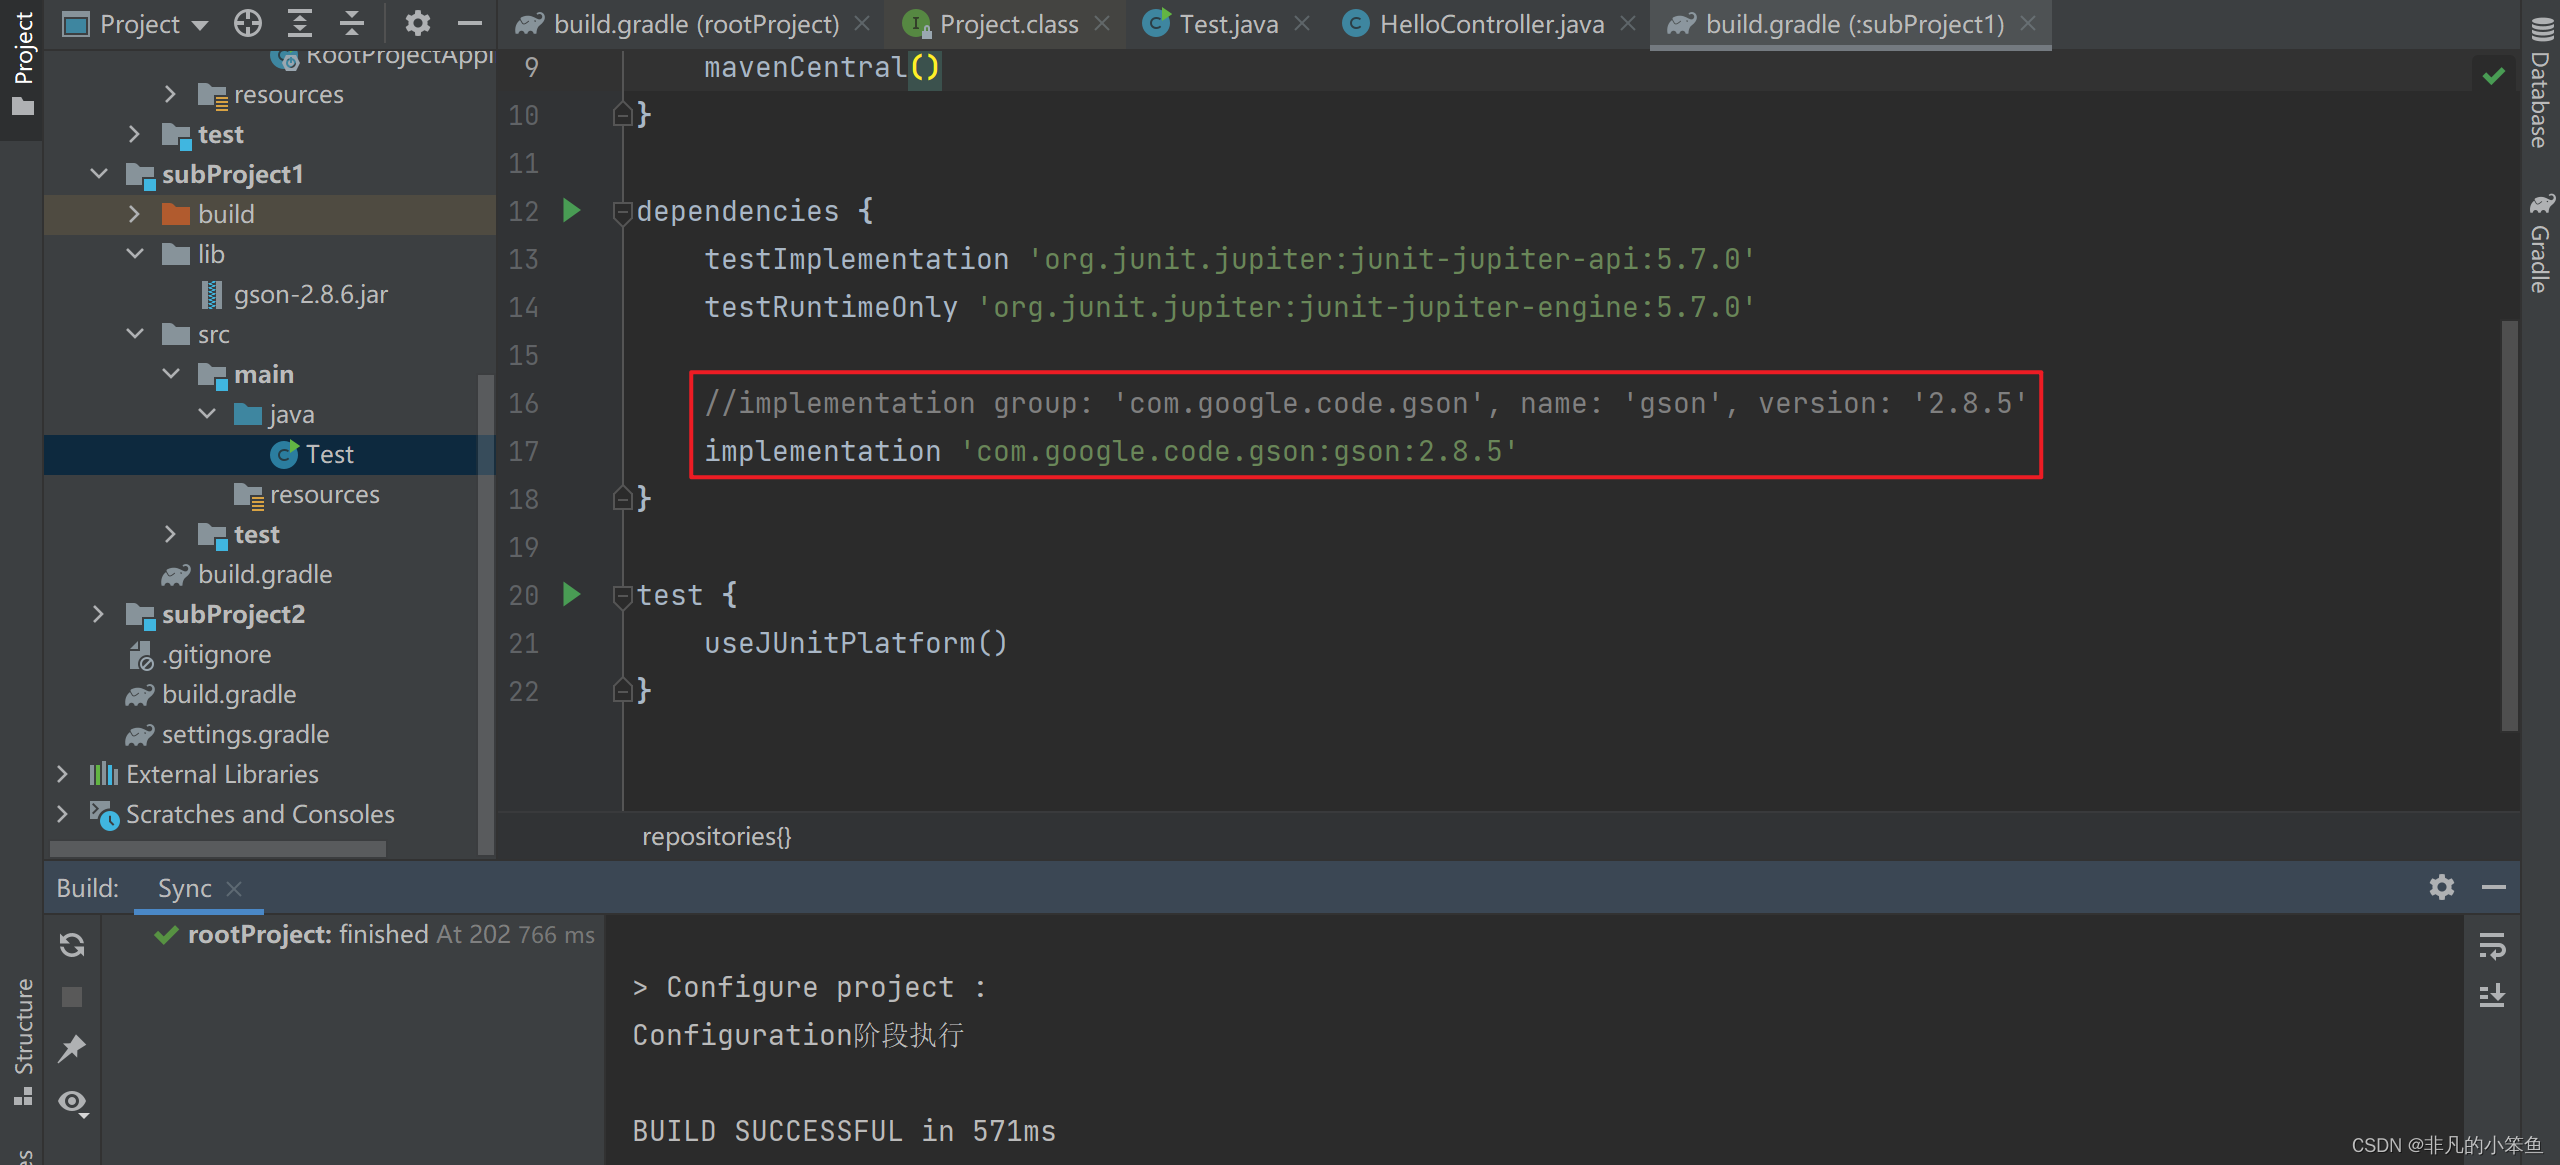Open Project panel settings gear
This screenshot has width=2560, height=1165.
417,23
